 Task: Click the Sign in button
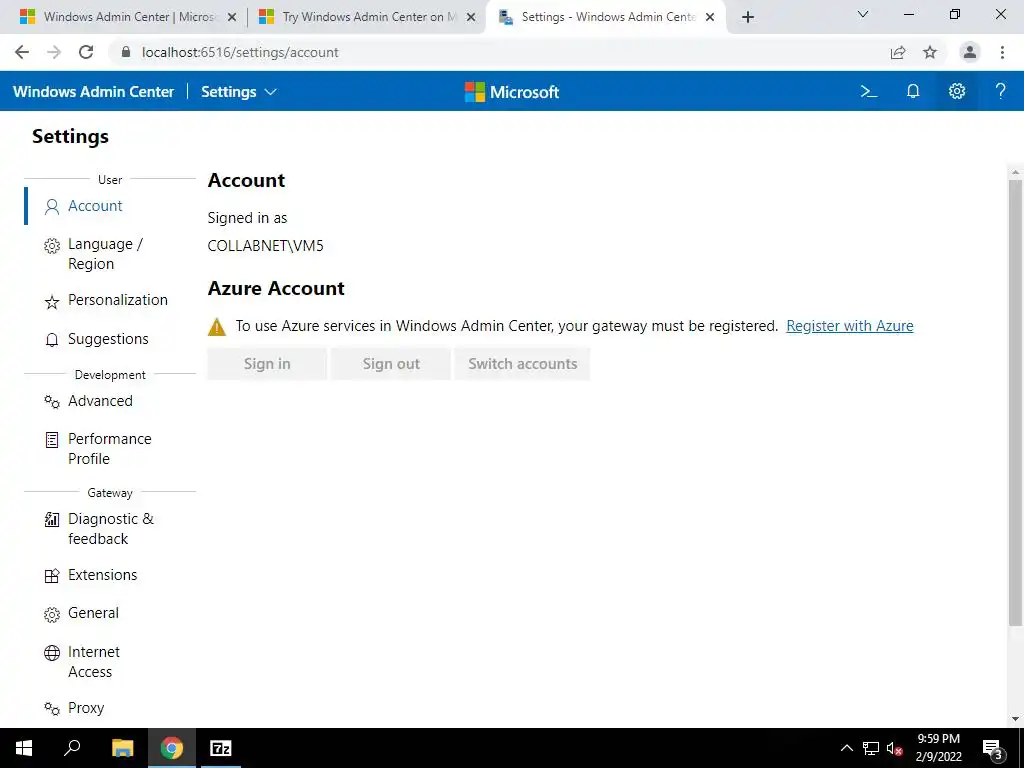[267, 364]
